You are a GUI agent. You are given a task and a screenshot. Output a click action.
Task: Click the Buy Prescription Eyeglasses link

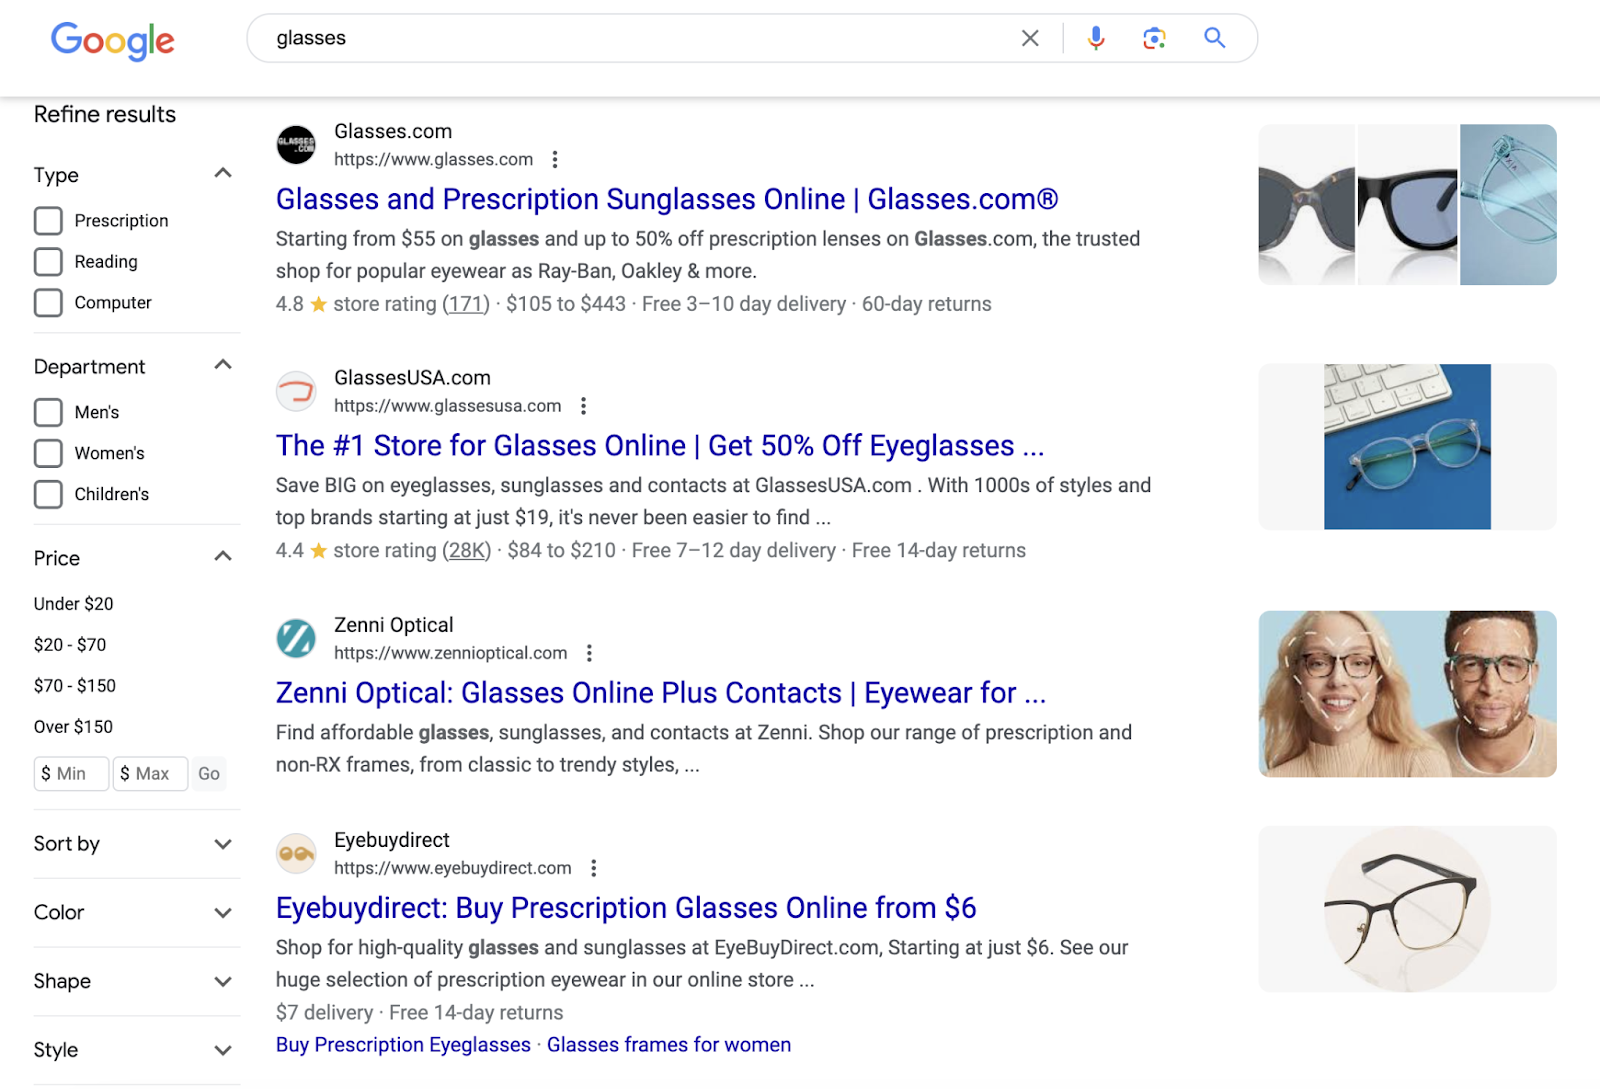click(402, 1044)
